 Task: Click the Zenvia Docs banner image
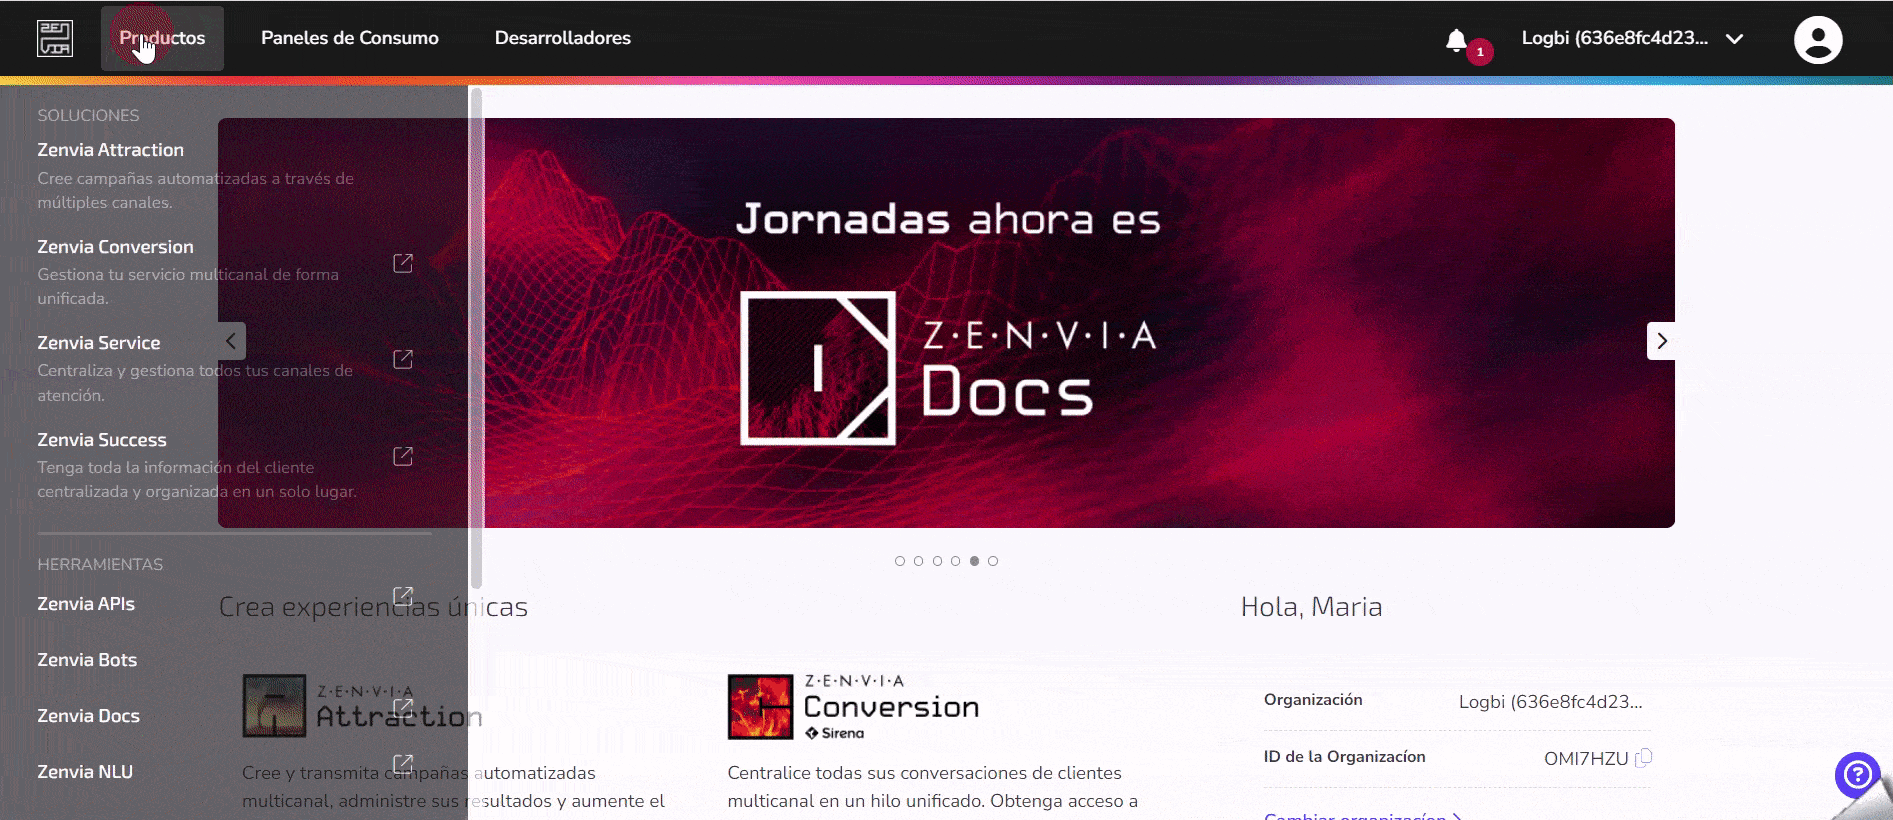tap(946, 323)
